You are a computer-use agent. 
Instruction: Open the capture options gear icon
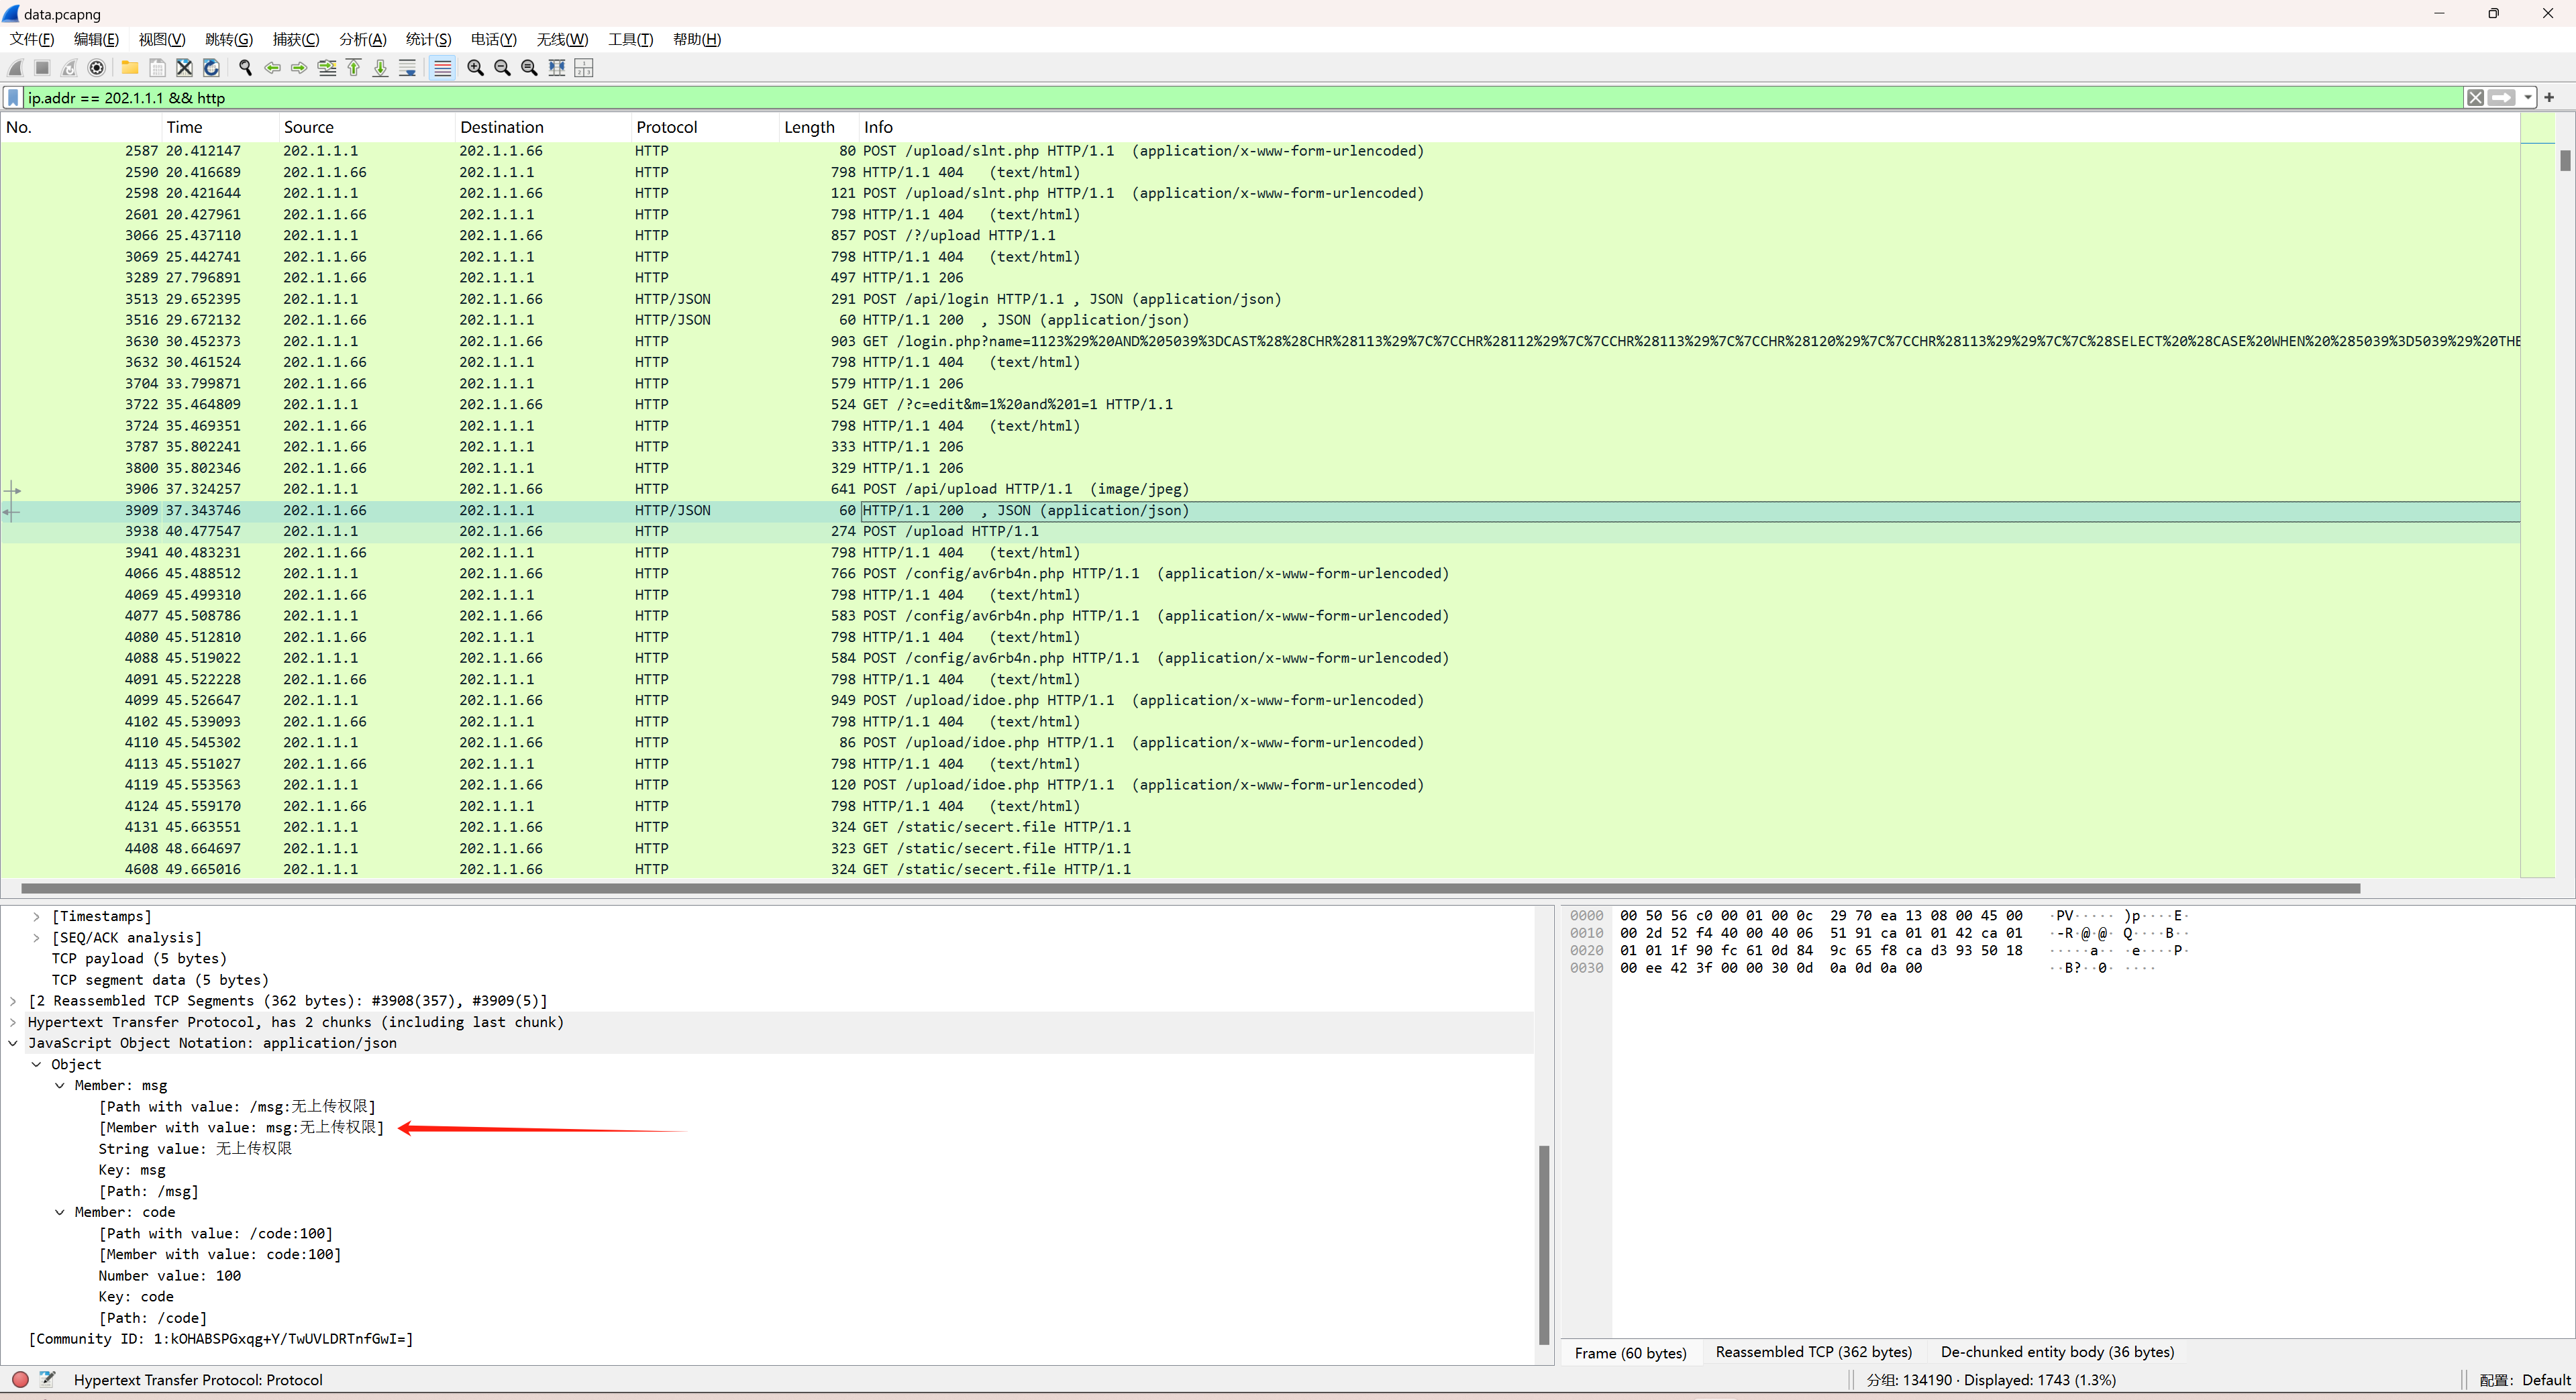[97, 68]
